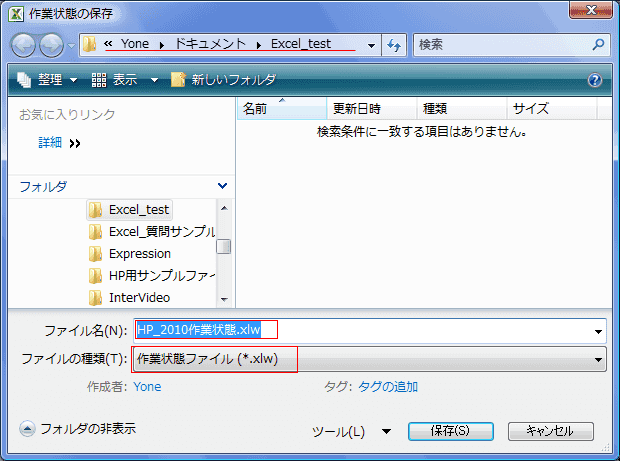The height and width of the screenshot is (461, 620).
Task: Click the キャンセル button
Action: click(x=550, y=431)
